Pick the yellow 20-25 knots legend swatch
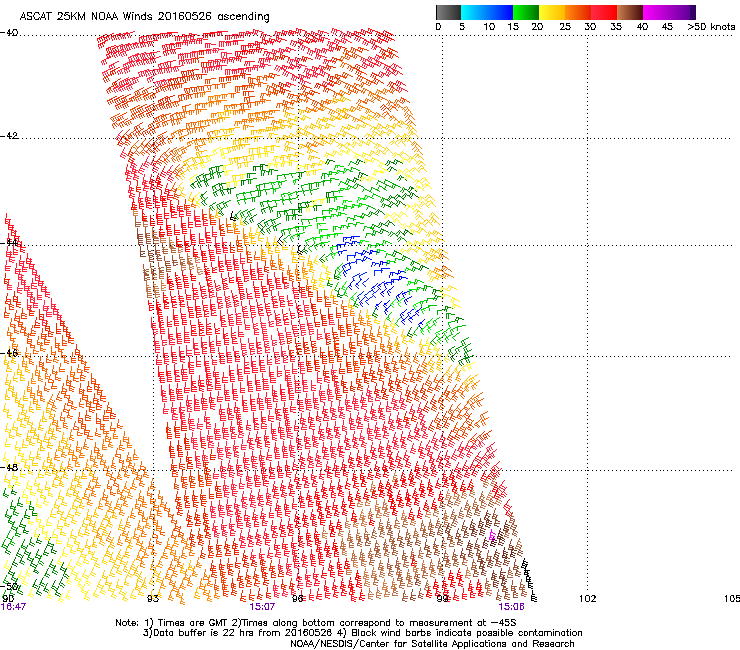The width and height of the screenshot is (740, 650). click(x=552, y=12)
